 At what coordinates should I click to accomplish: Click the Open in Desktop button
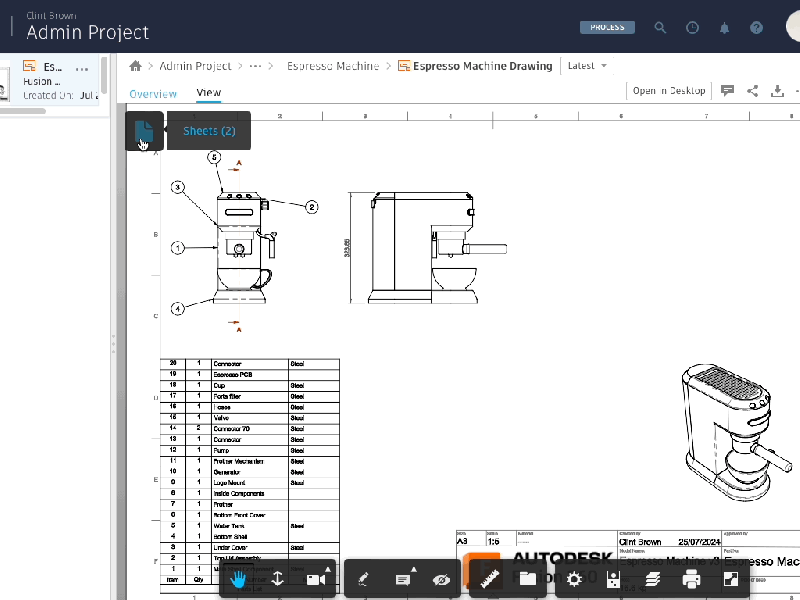pyautogui.click(x=668, y=90)
